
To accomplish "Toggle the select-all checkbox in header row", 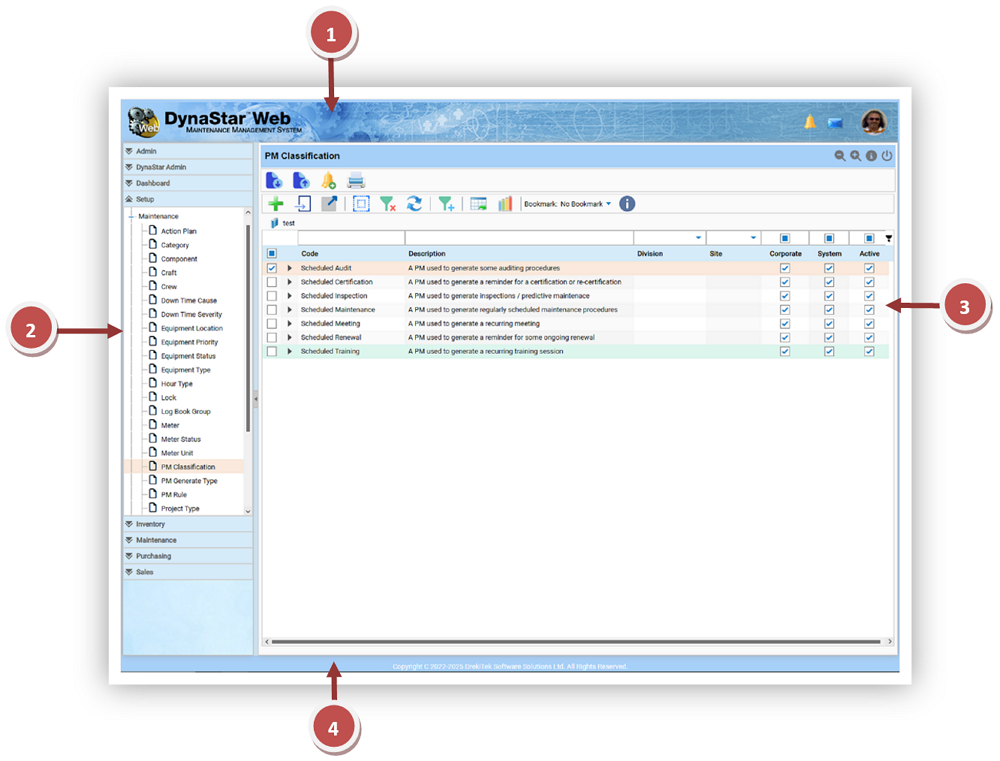I will point(272,254).
